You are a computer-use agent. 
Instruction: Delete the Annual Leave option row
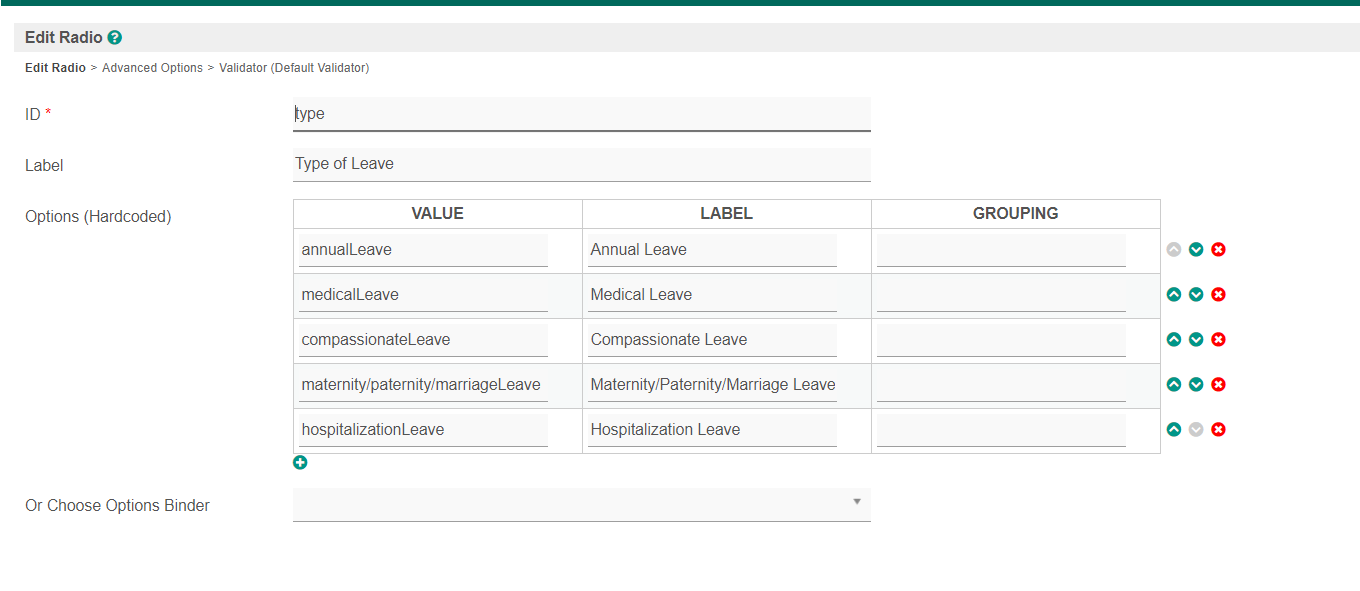point(1218,249)
